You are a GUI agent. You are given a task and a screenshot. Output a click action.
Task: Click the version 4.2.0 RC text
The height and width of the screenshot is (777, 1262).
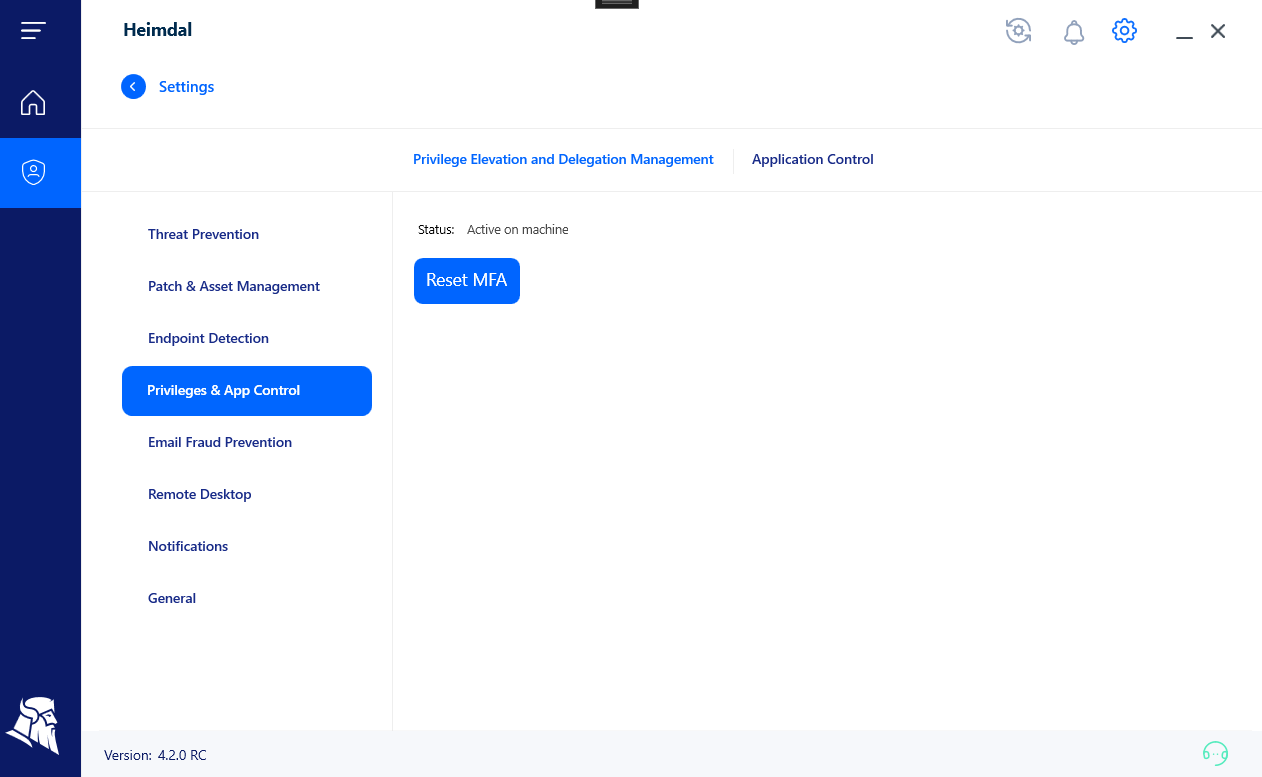coord(182,755)
